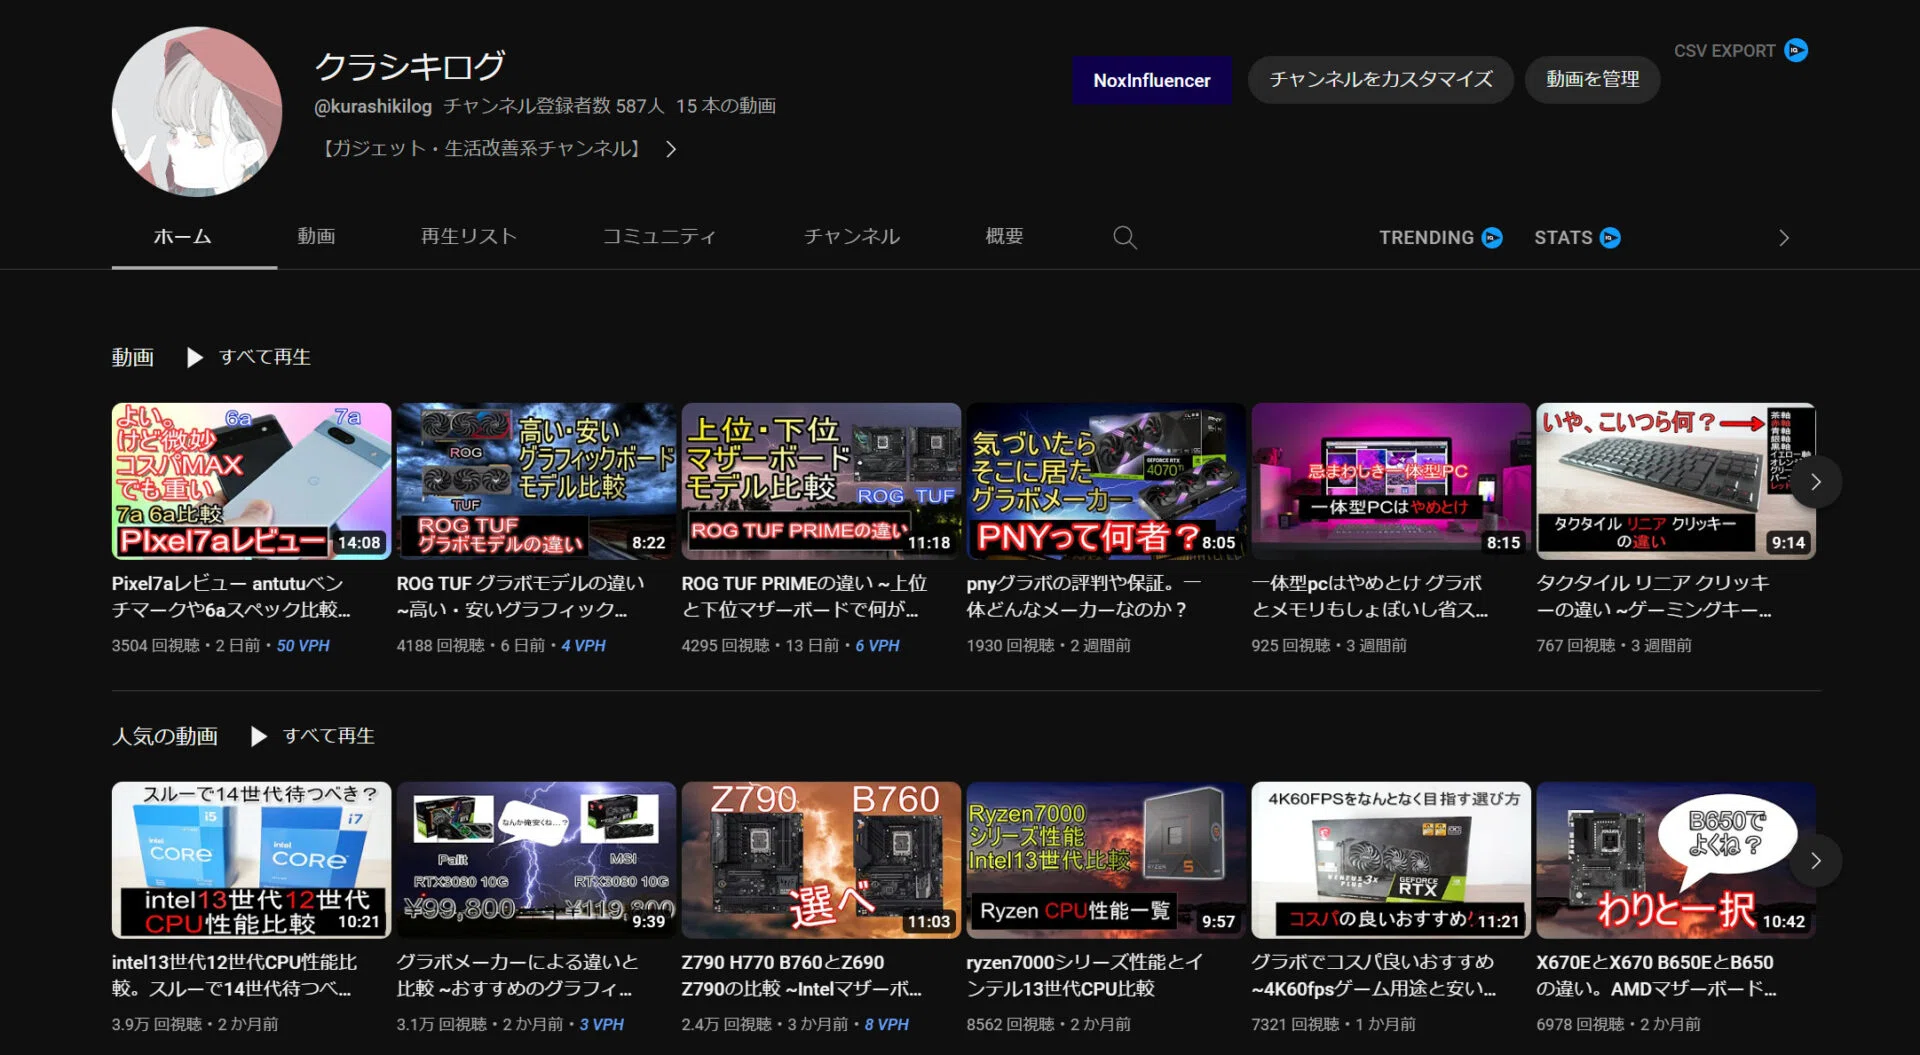Click the title Pixel7aレビュー antutuベンチマーク
Image resolution: width=1920 pixels, height=1055 pixels.
pyautogui.click(x=231, y=596)
